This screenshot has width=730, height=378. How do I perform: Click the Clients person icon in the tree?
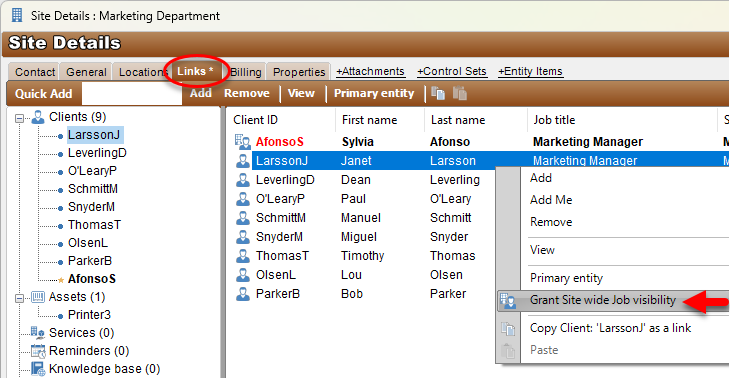pos(38,117)
